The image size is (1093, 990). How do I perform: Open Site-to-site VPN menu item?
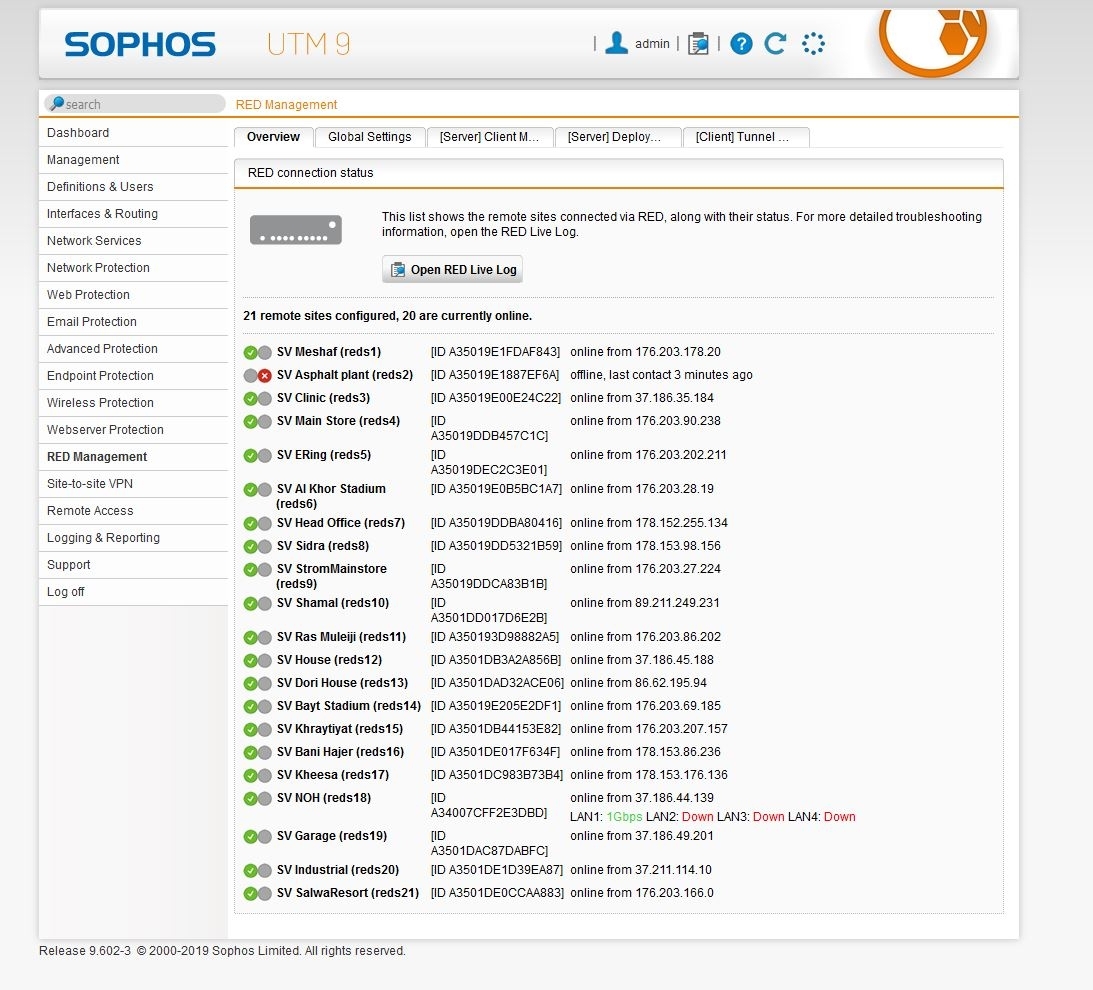90,484
